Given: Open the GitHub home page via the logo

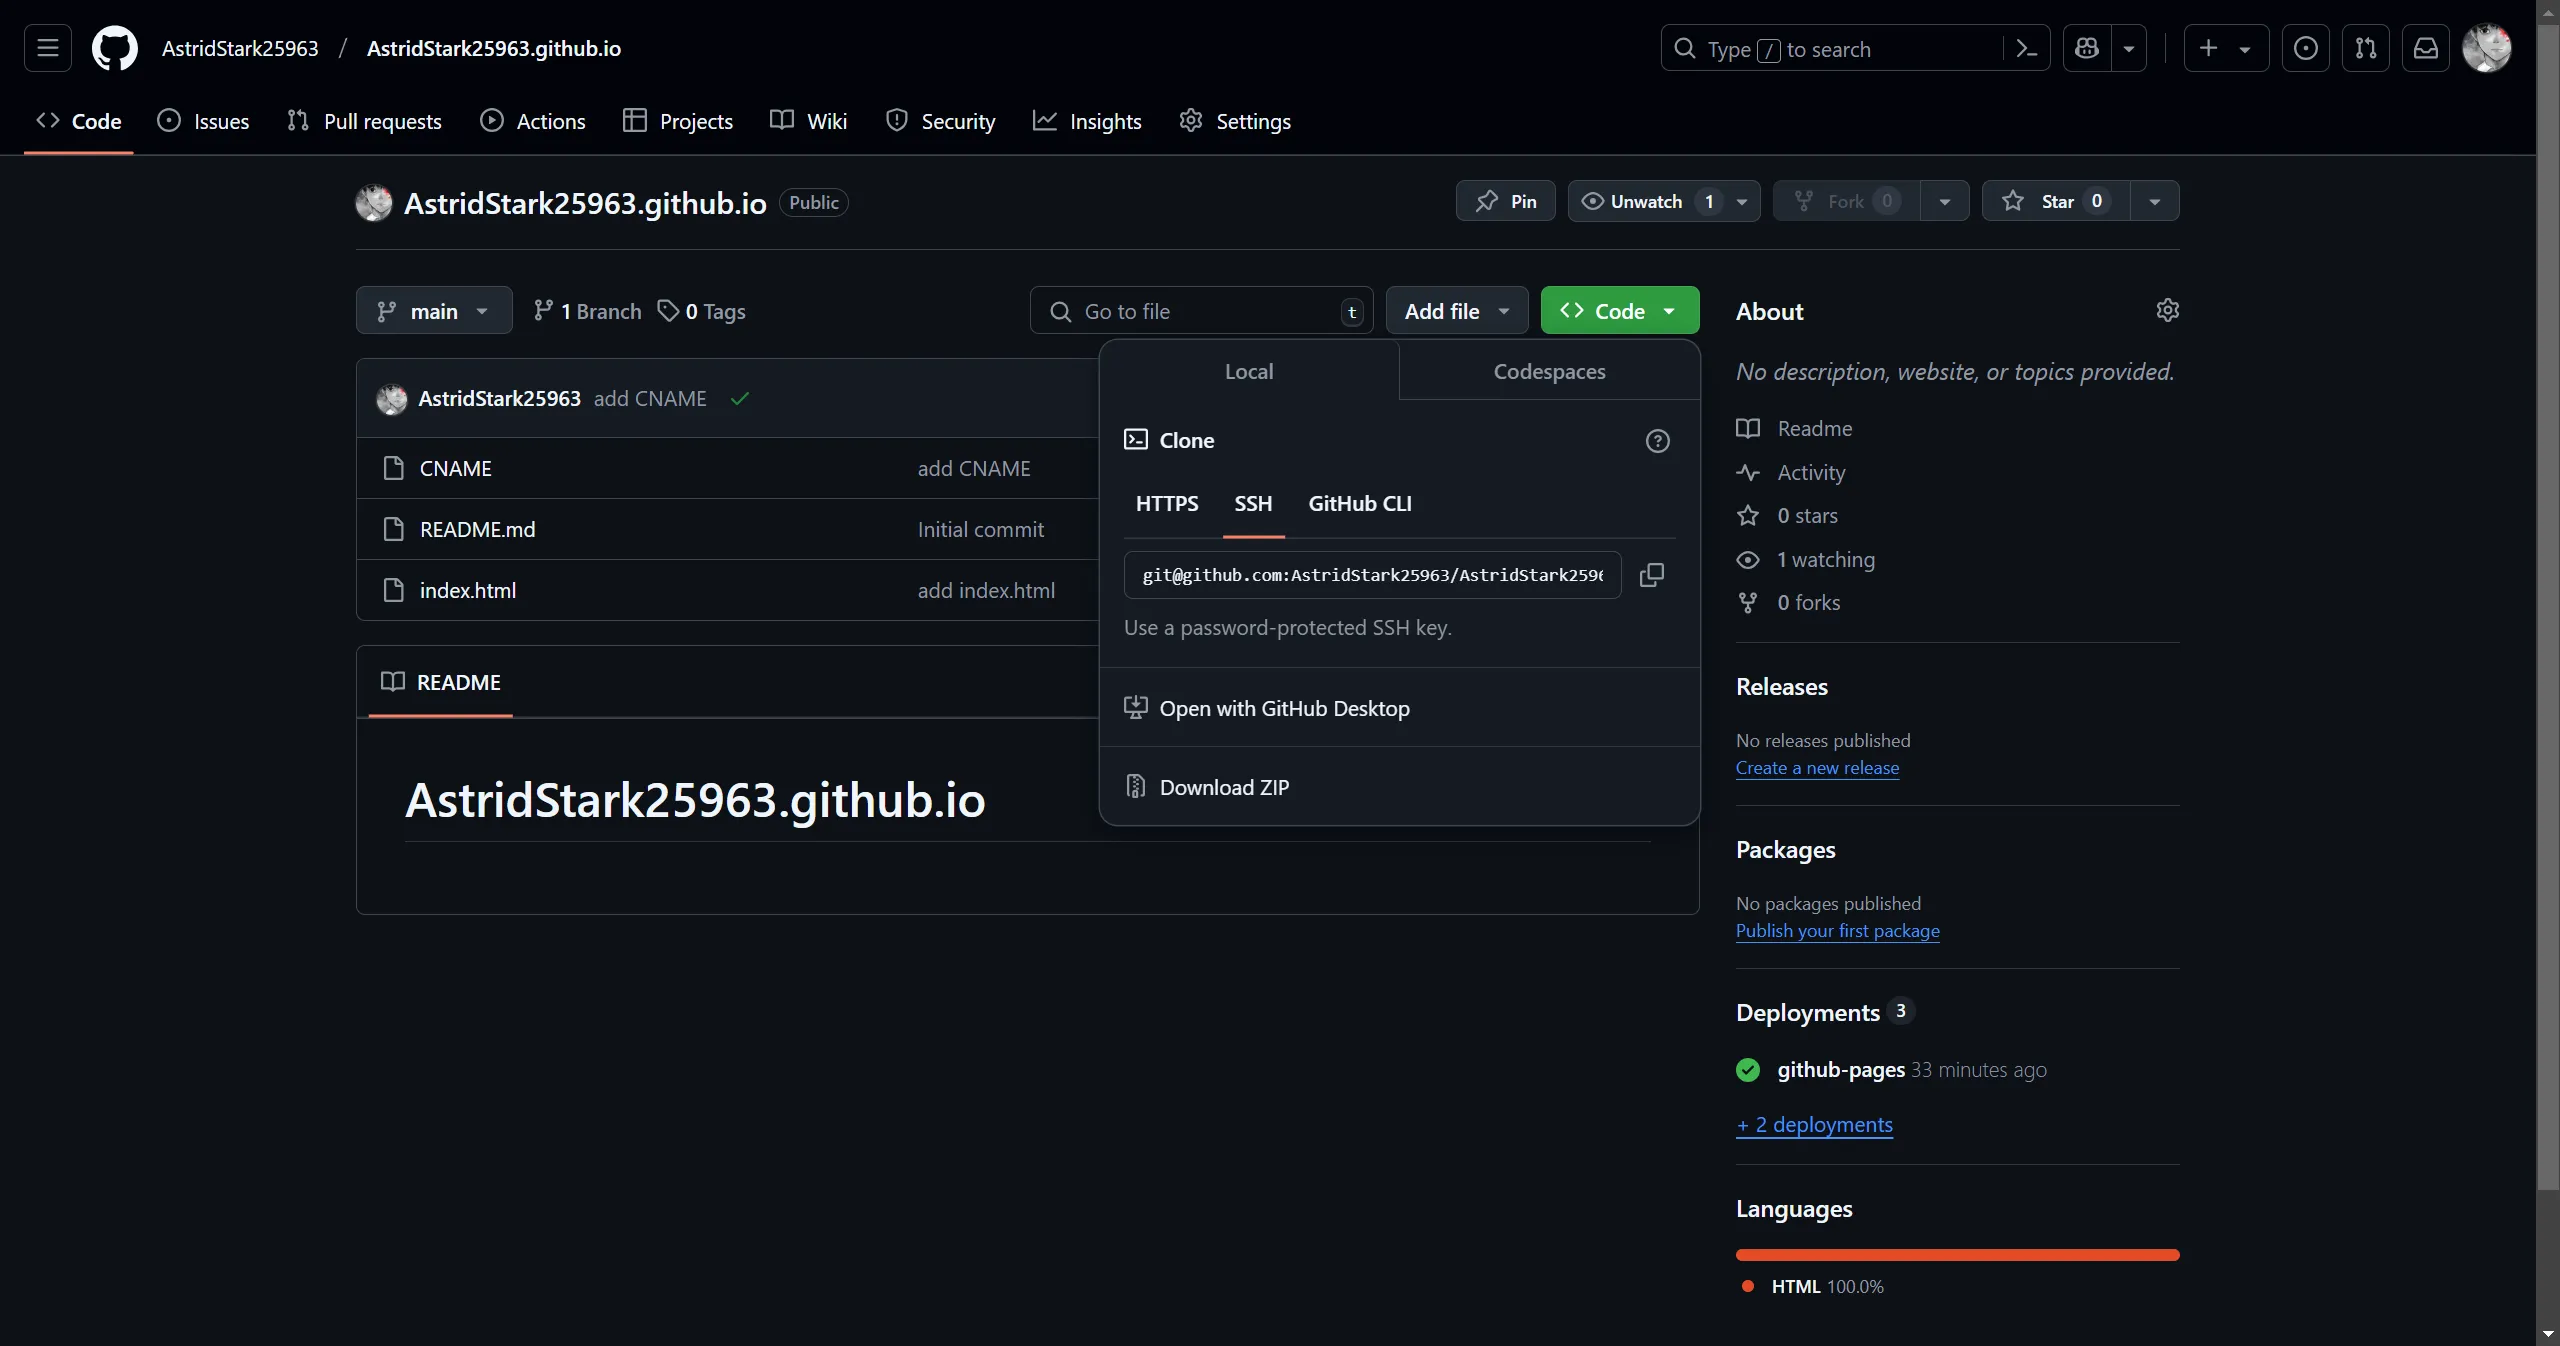Looking at the screenshot, I should tap(115, 48).
